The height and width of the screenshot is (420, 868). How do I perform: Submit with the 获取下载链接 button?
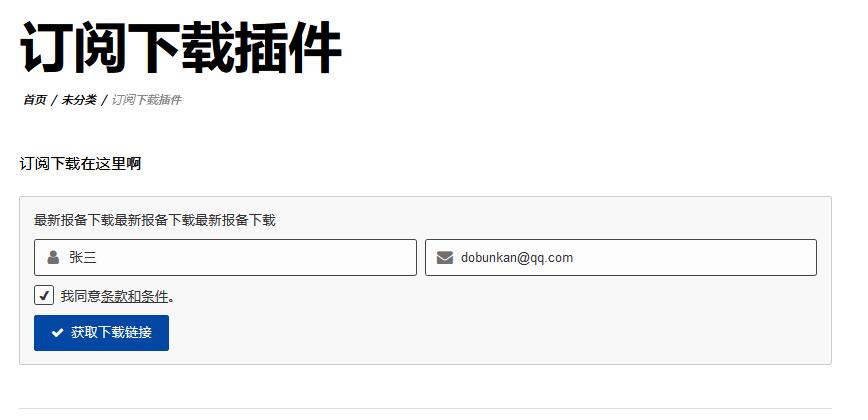pos(101,333)
